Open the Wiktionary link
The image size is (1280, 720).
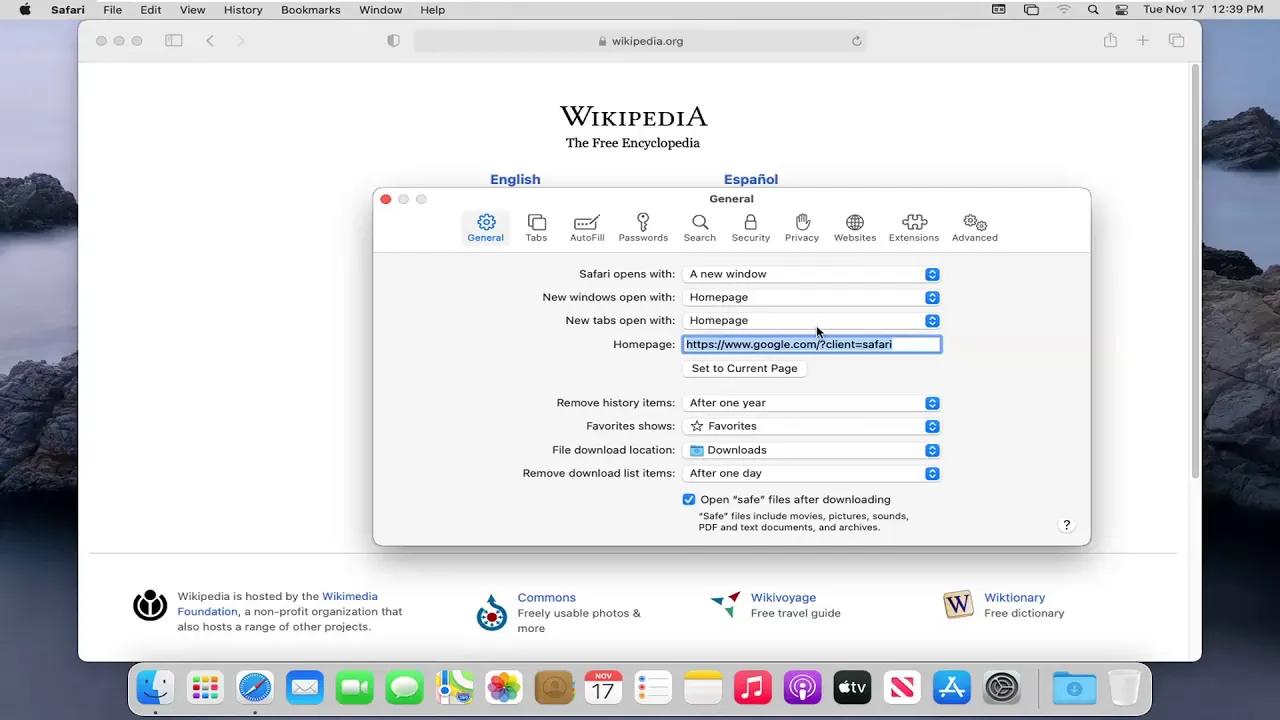point(1014,597)
